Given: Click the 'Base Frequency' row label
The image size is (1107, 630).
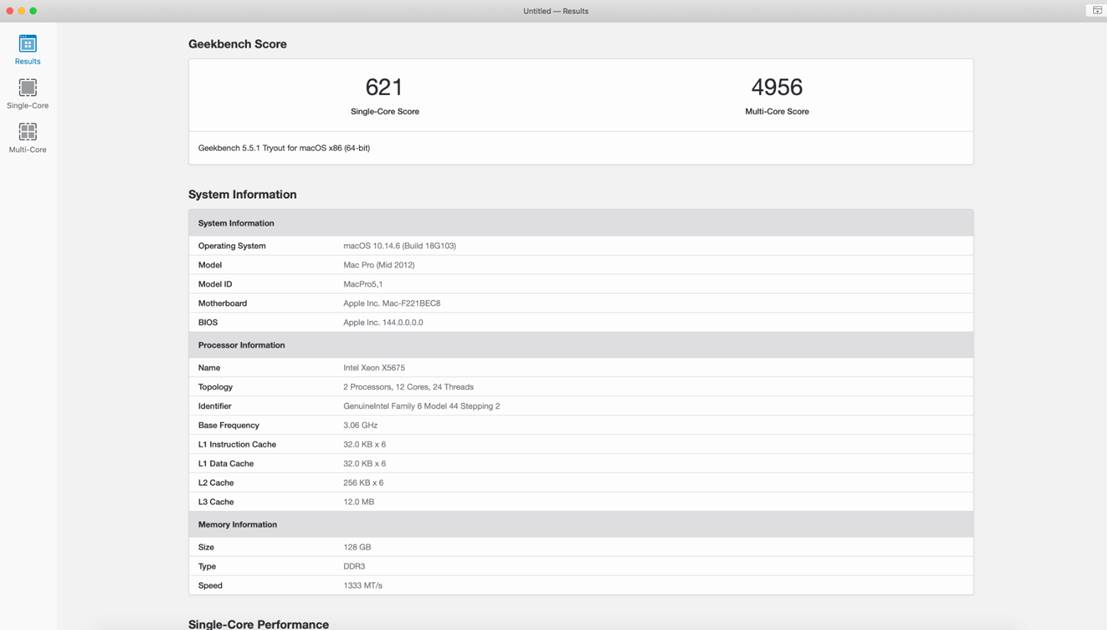Looking at the screenshot, I should tap(229, 425).
